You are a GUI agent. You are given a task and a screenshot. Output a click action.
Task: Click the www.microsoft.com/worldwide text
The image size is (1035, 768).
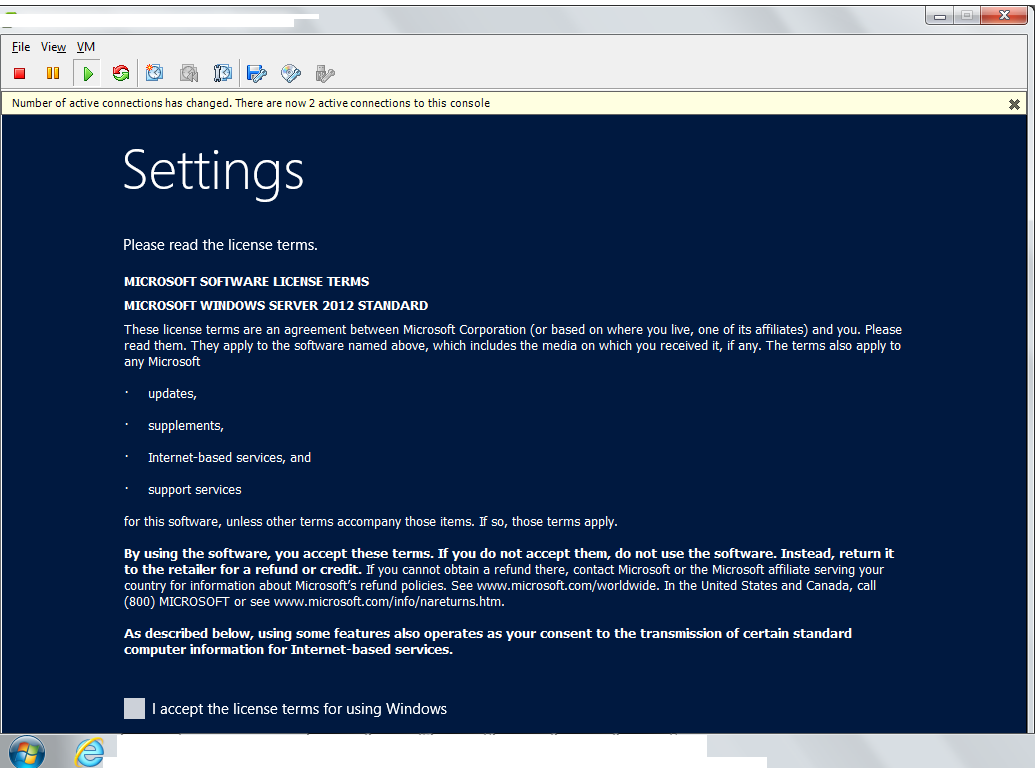[x=567, y=586]
